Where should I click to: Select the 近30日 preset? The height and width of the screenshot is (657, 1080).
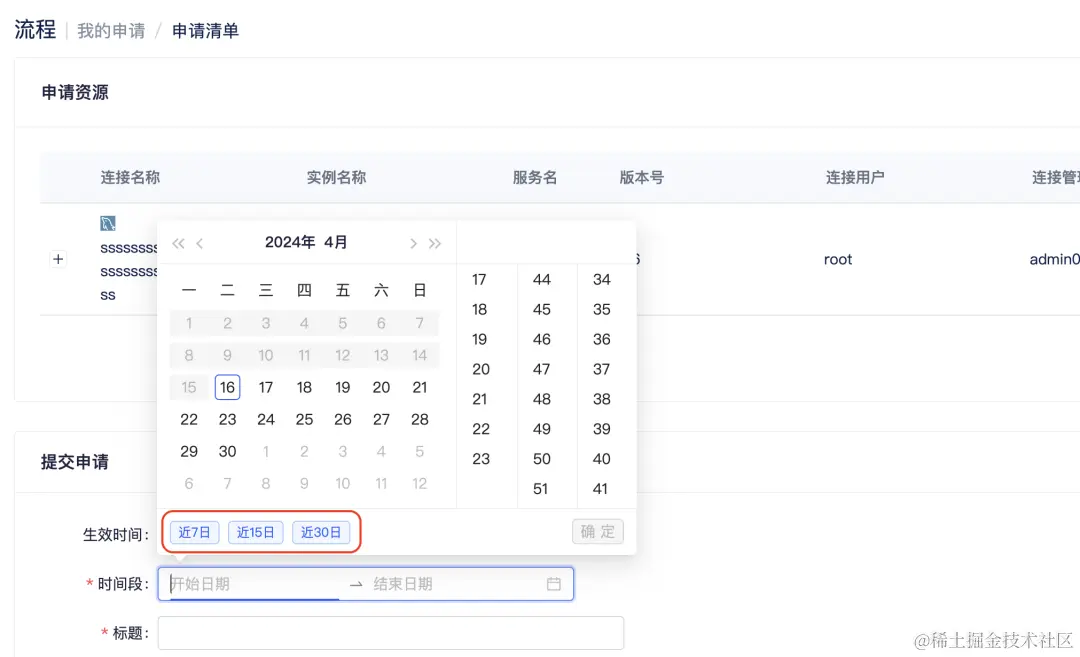pos(321,532)
